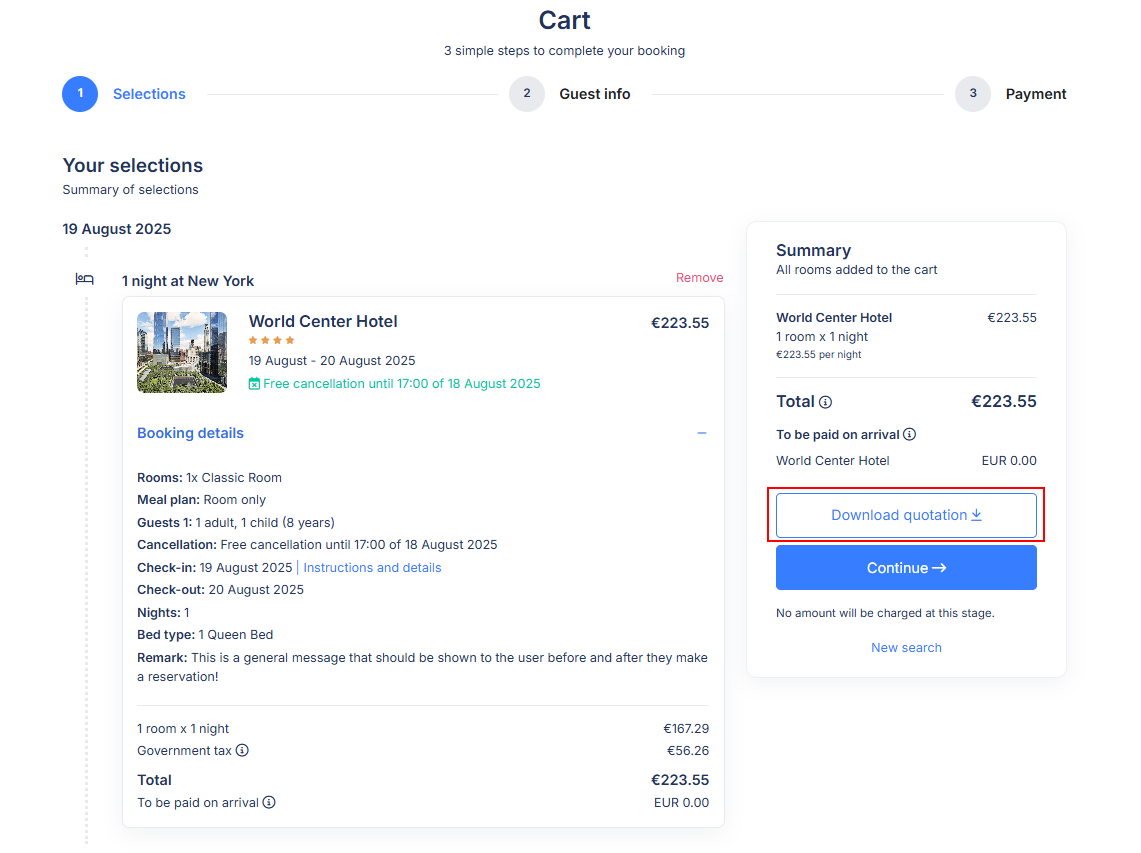
Task: Open the Selections step label
Action: [149, 94]
